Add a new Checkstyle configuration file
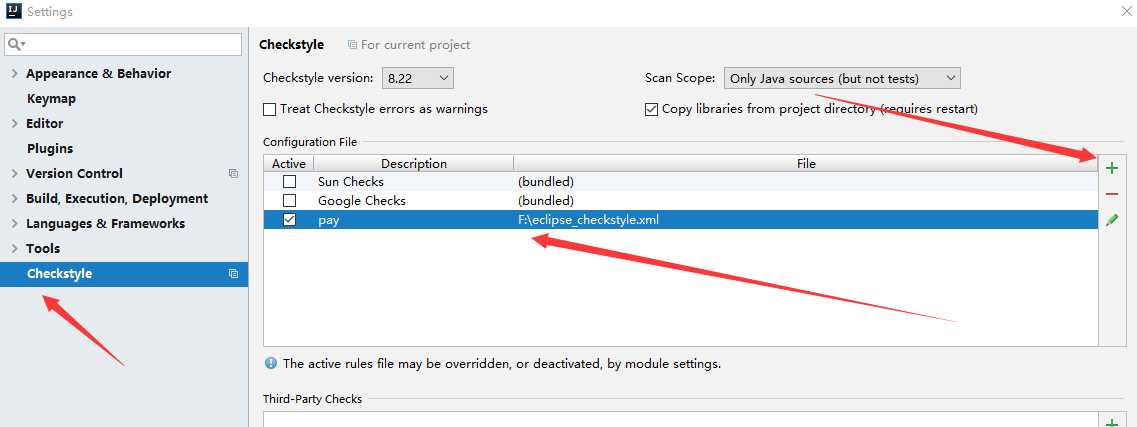Image resolution: width=1137 pixels, height=427 pixels. tap(1112, 168)
